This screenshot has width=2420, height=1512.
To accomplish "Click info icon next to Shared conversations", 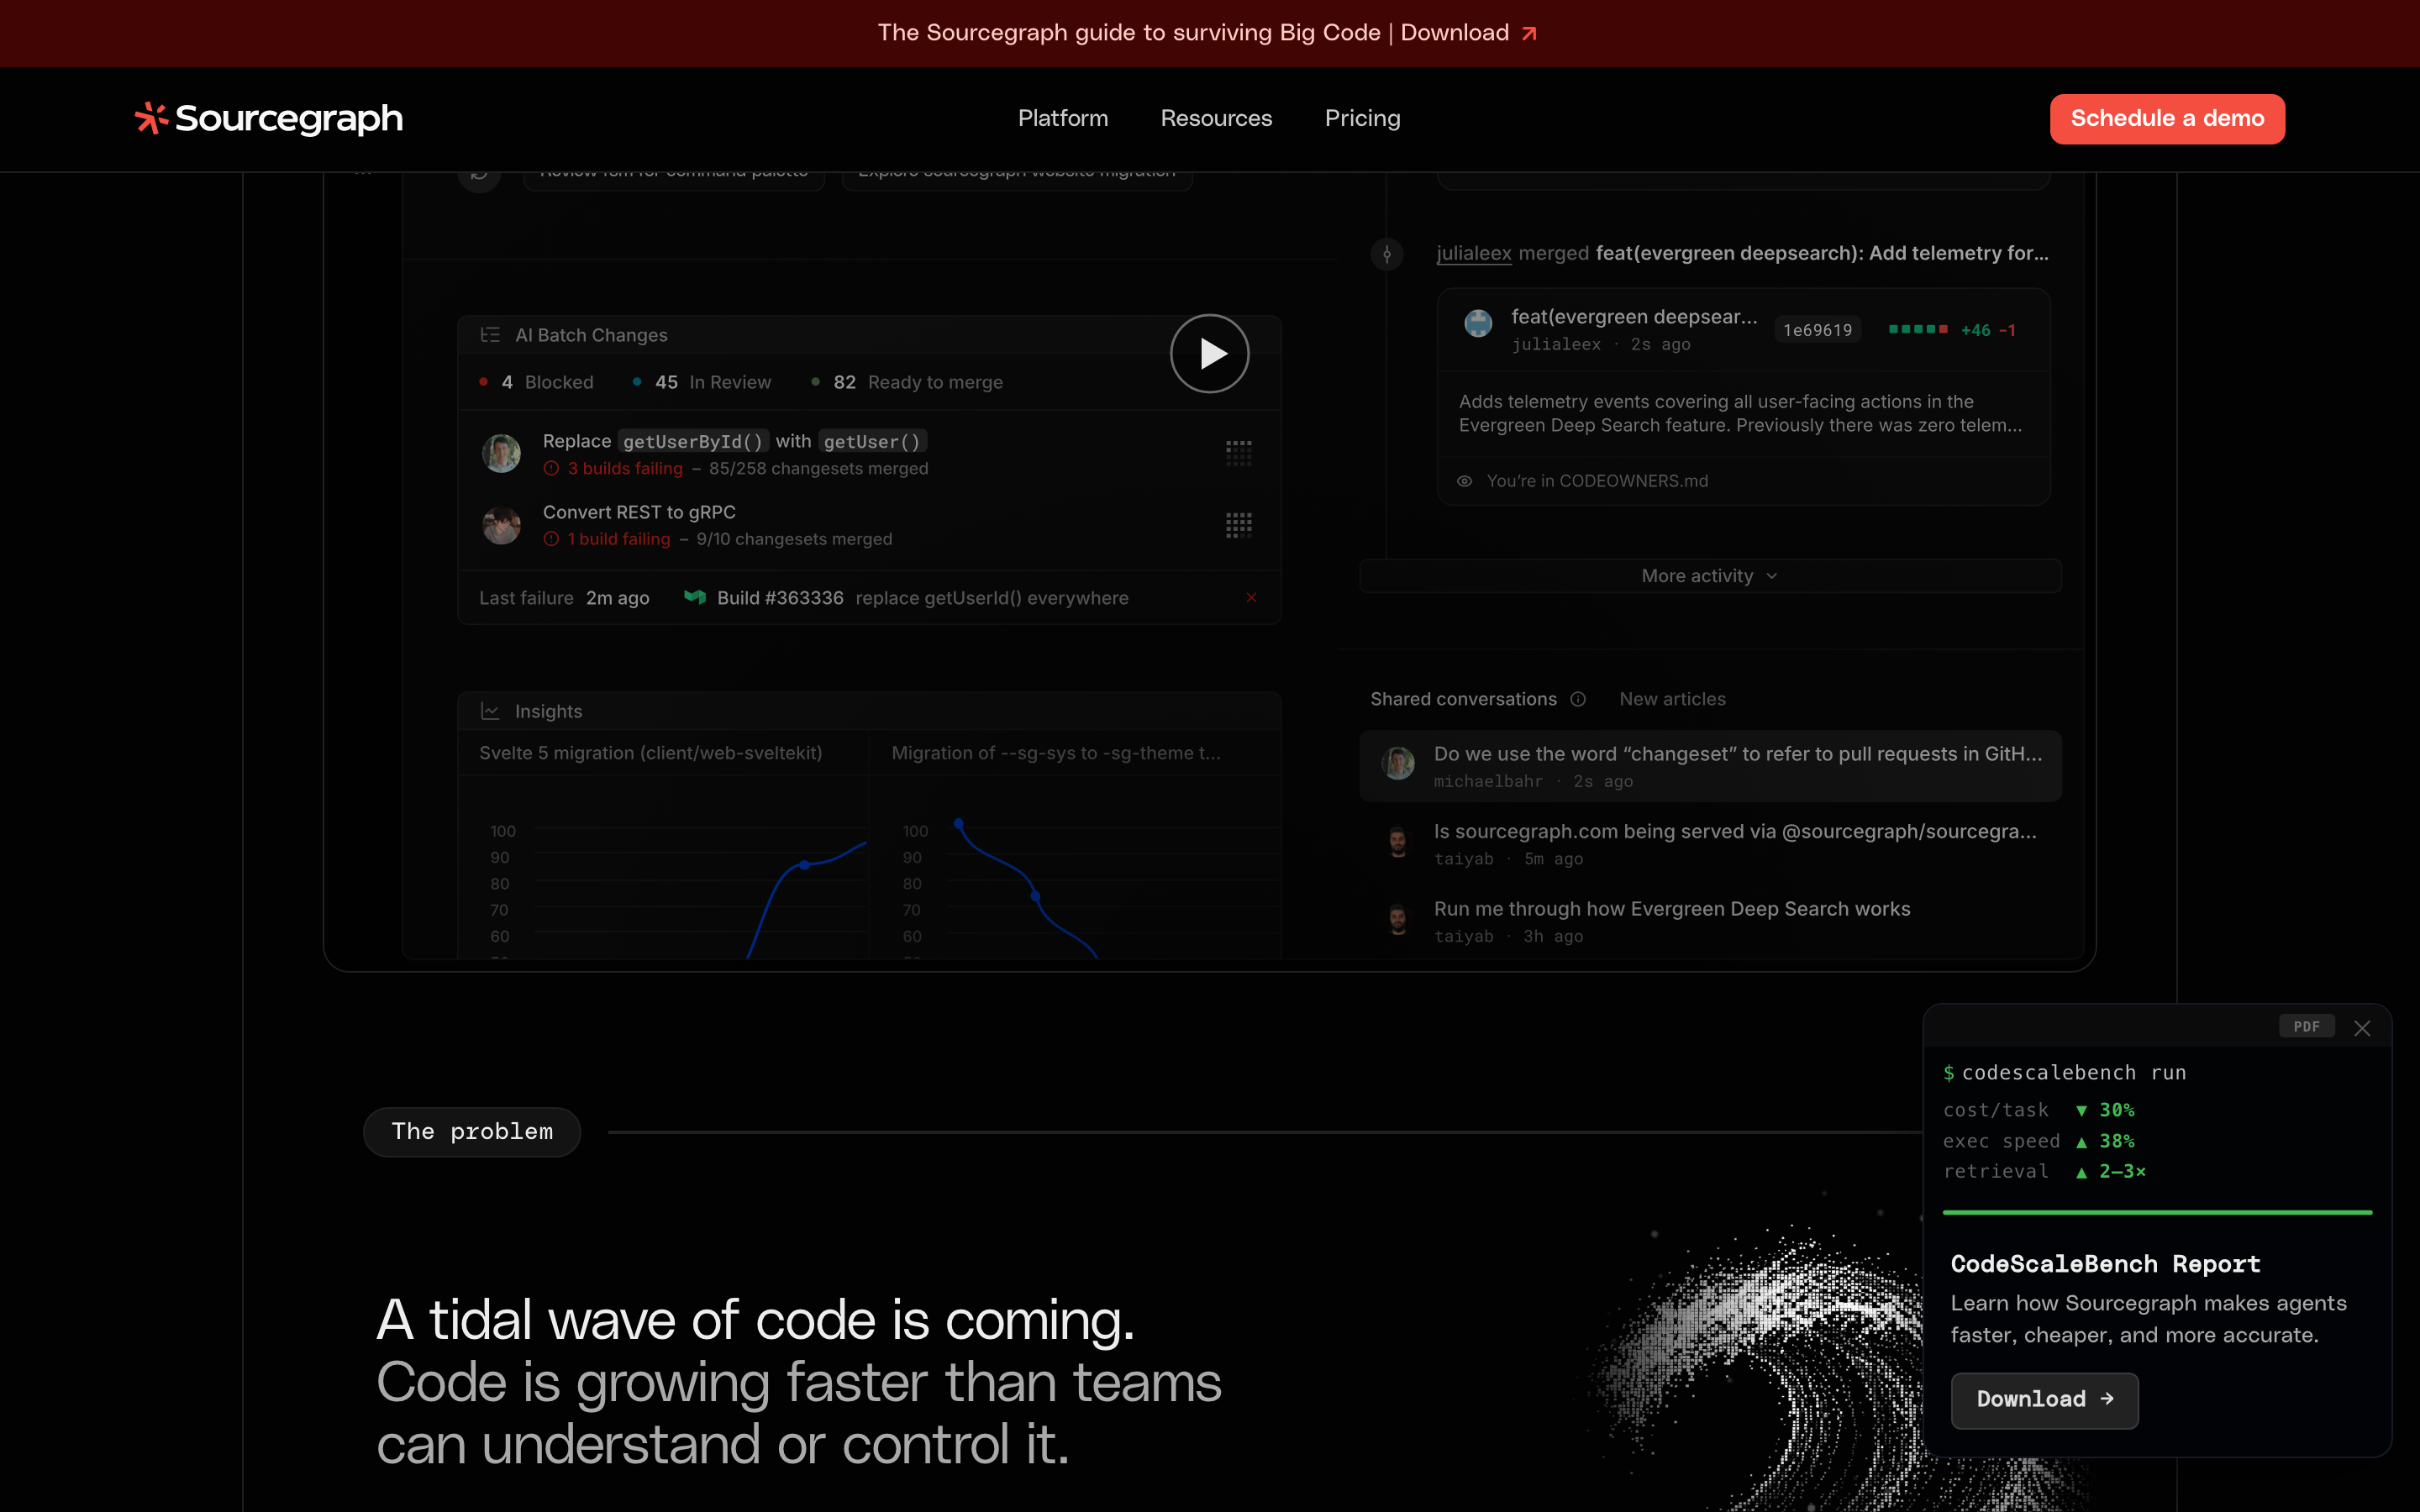I will point(1578,699).
